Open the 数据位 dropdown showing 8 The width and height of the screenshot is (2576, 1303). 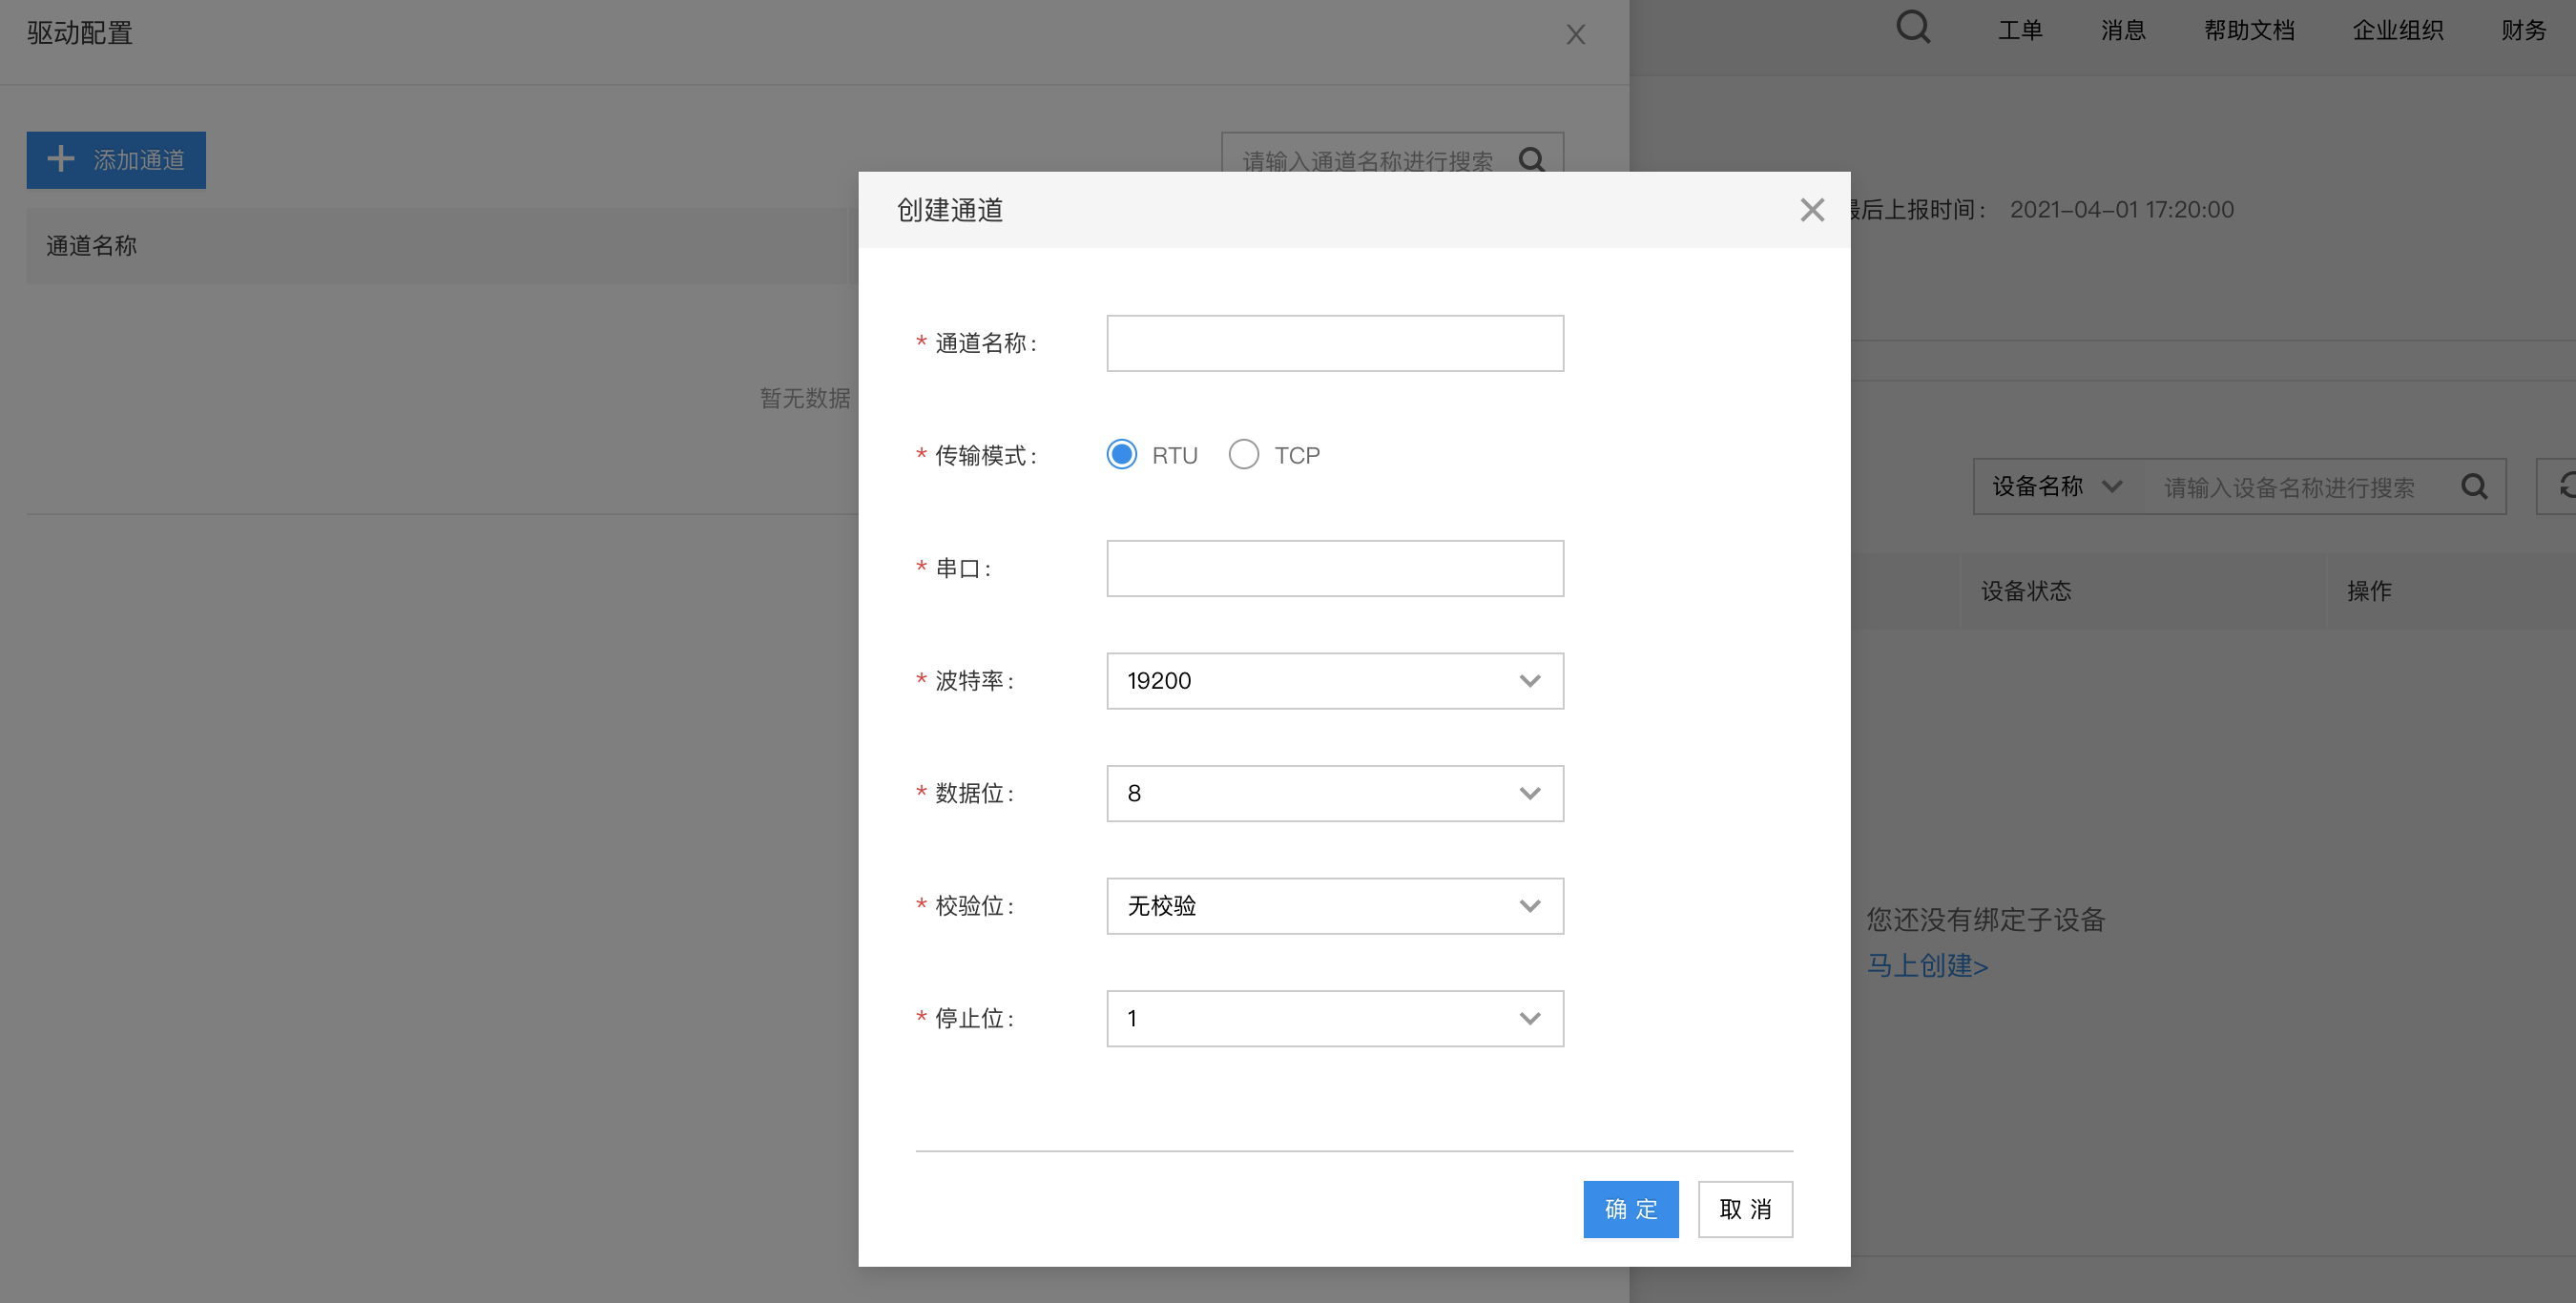tap(1335, 794)
